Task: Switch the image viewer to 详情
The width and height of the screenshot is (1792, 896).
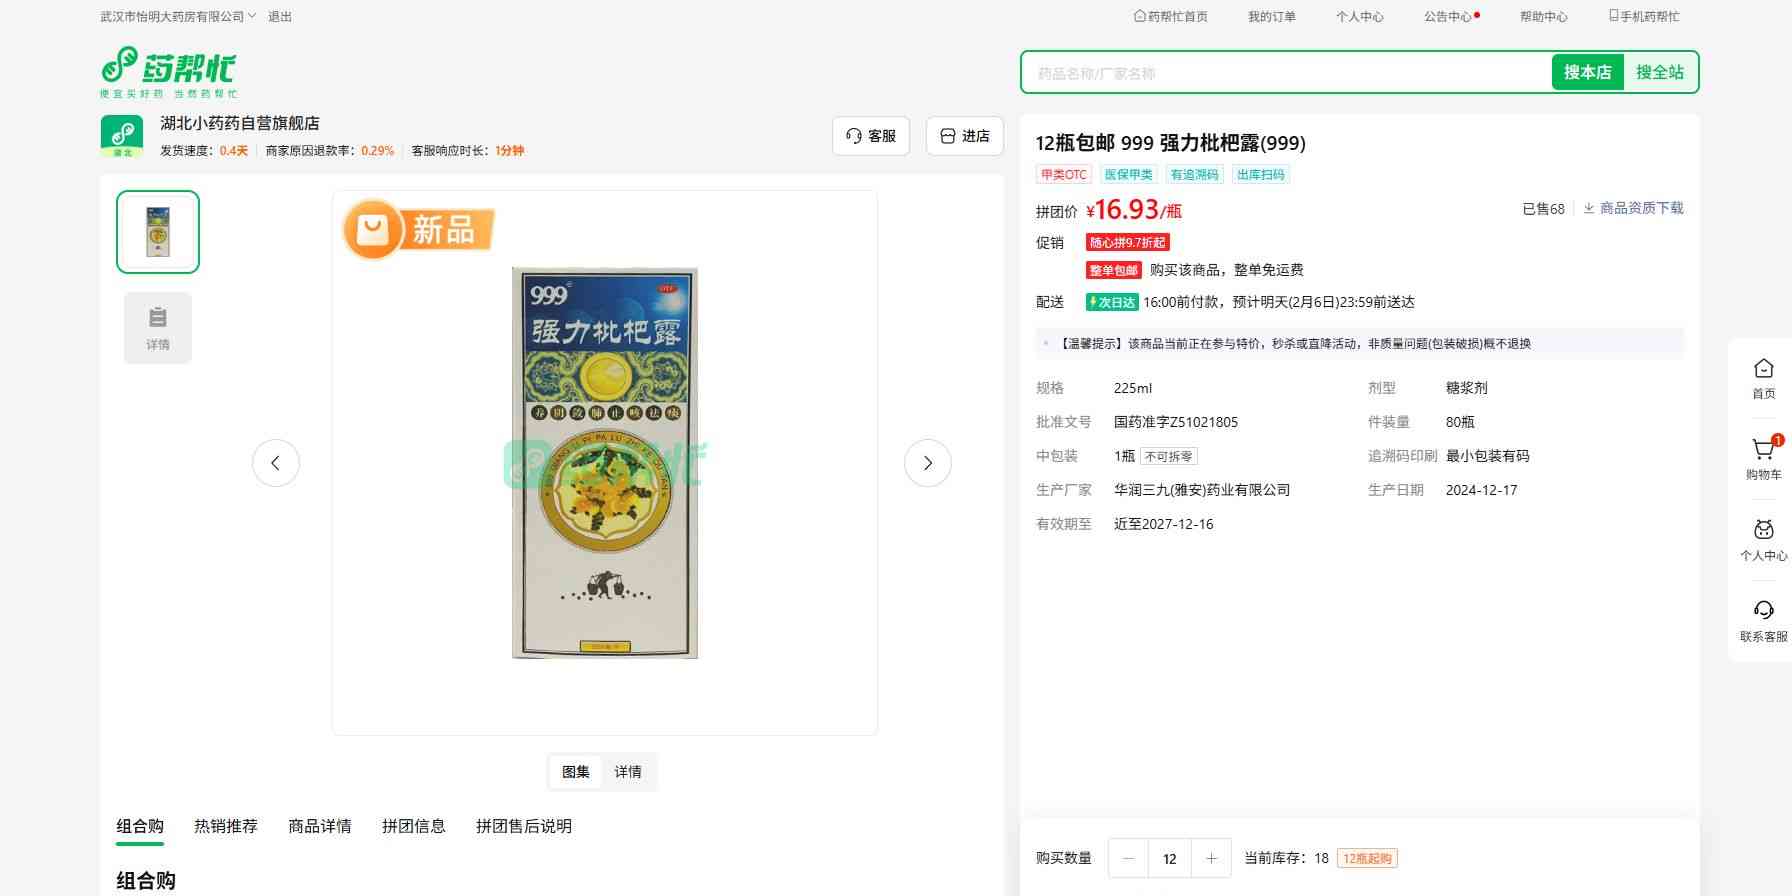Action: coord(628,772)
